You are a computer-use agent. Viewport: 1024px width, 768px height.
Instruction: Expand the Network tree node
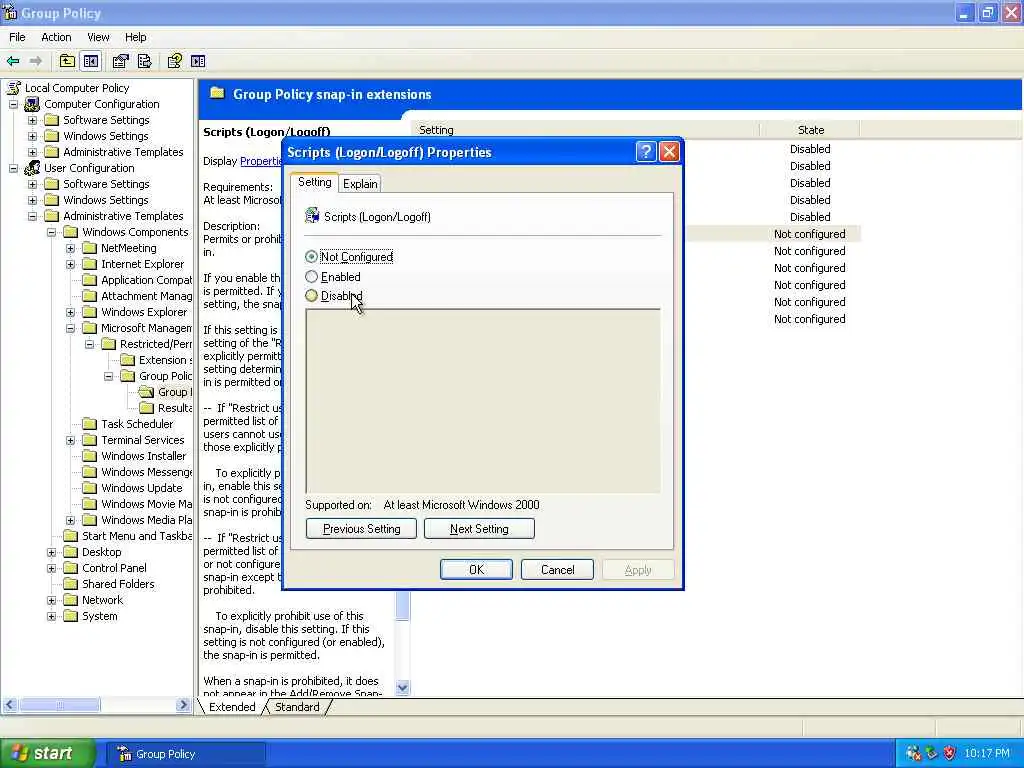[x=51, y=600]
